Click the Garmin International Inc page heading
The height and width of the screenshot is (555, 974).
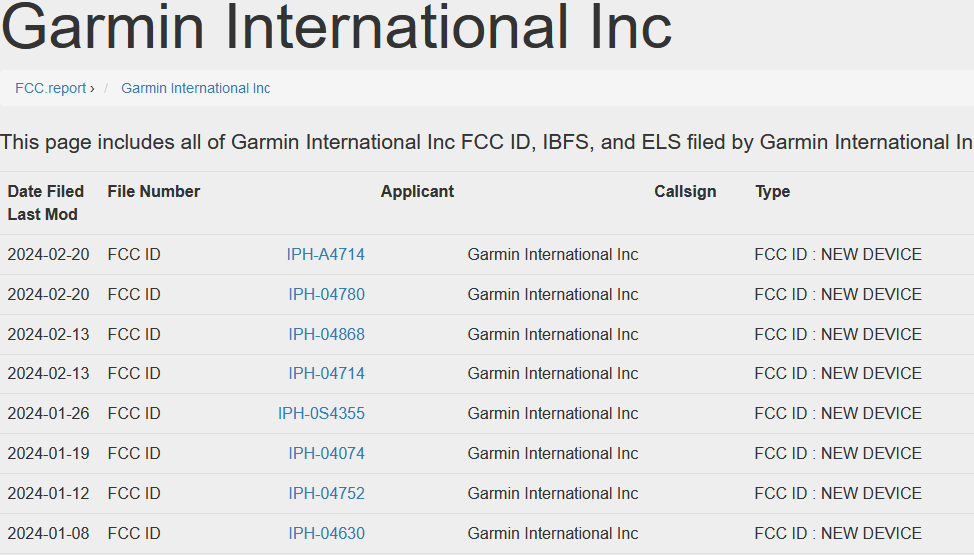[x=336, y=28]
